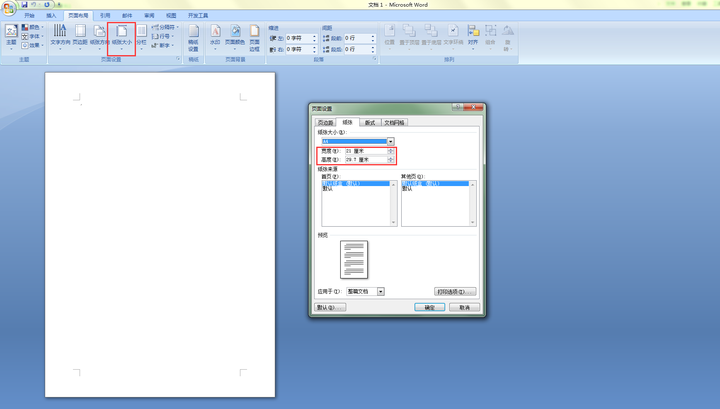Expand the 应用于 apply-to dropdown
Image resolution: width=720 pixels, height=409 pixels.
(381, 291)
